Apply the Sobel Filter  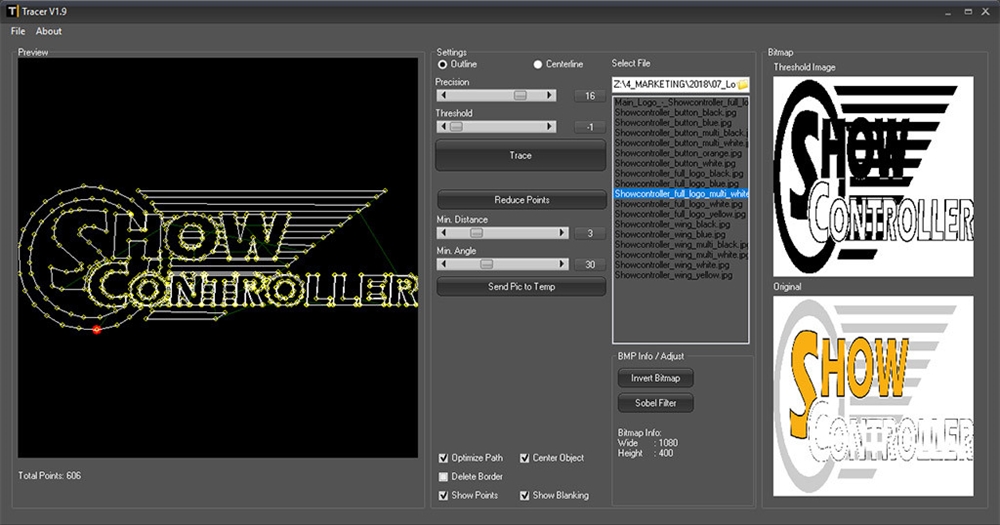click(655, 403)
